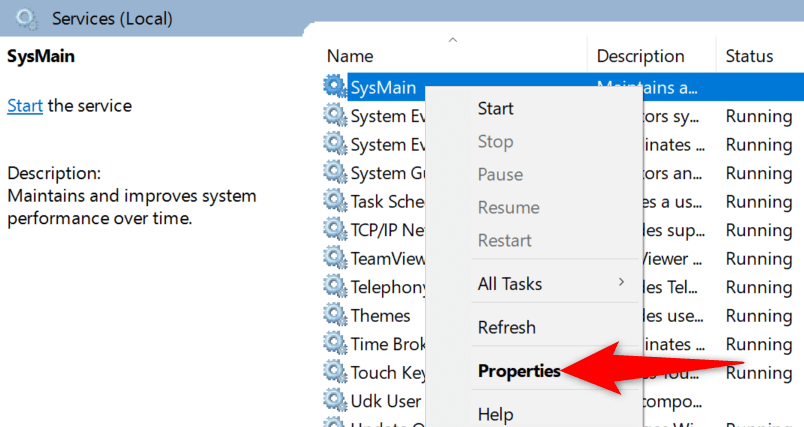804x427 pixels.
Task: Click the Start the service link
Action: click(25, 105)
